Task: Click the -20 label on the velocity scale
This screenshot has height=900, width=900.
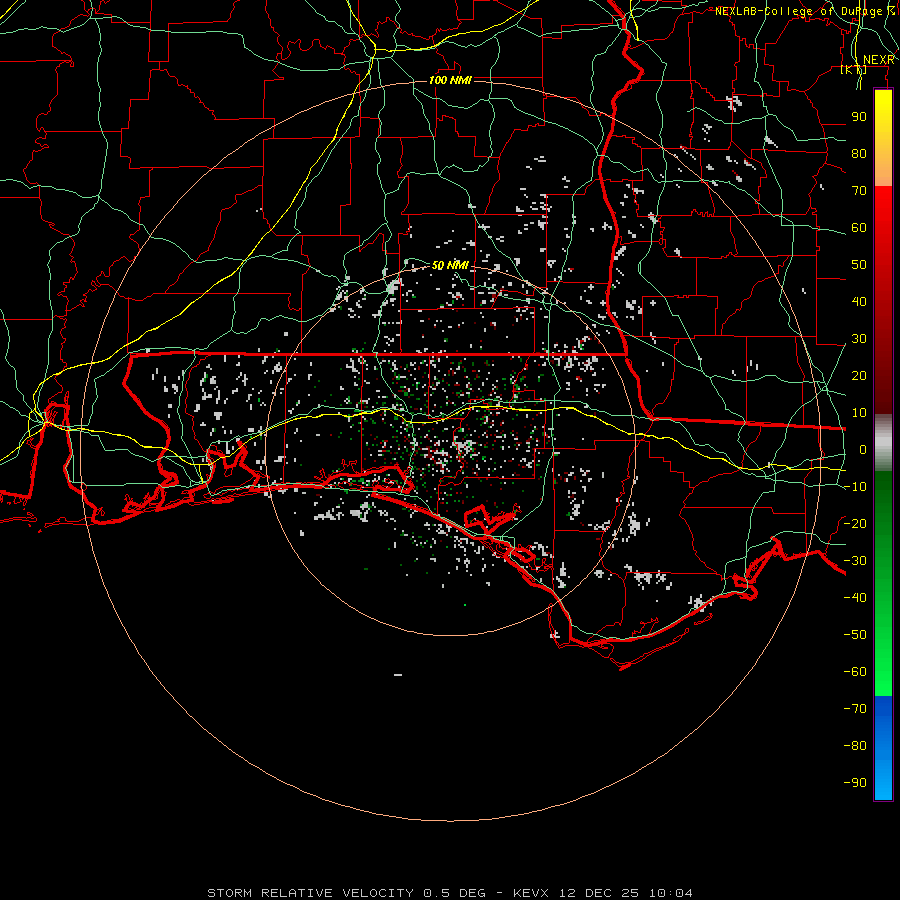Action: (x=855, y=523)
